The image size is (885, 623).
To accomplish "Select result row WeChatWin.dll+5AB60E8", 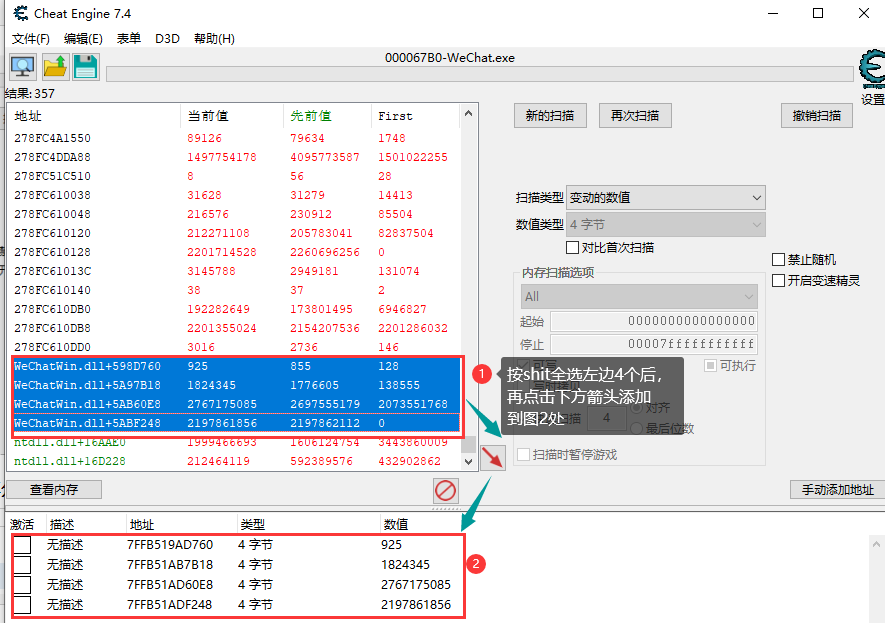I will click(x=236, y=404).
